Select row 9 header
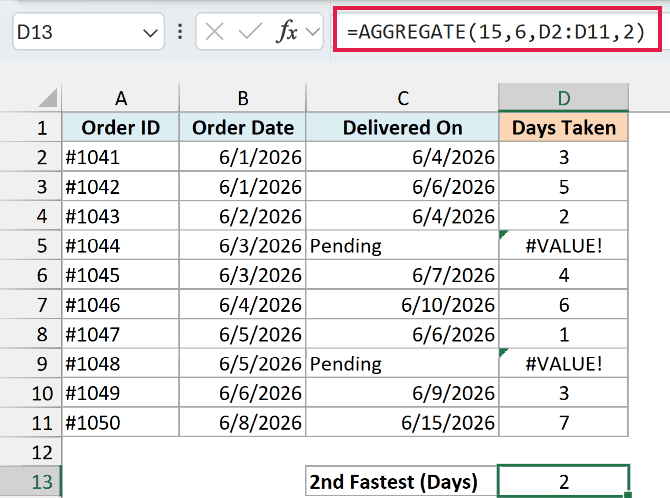The width and height of the screenshot is (670, 498). tap(31, 363)
